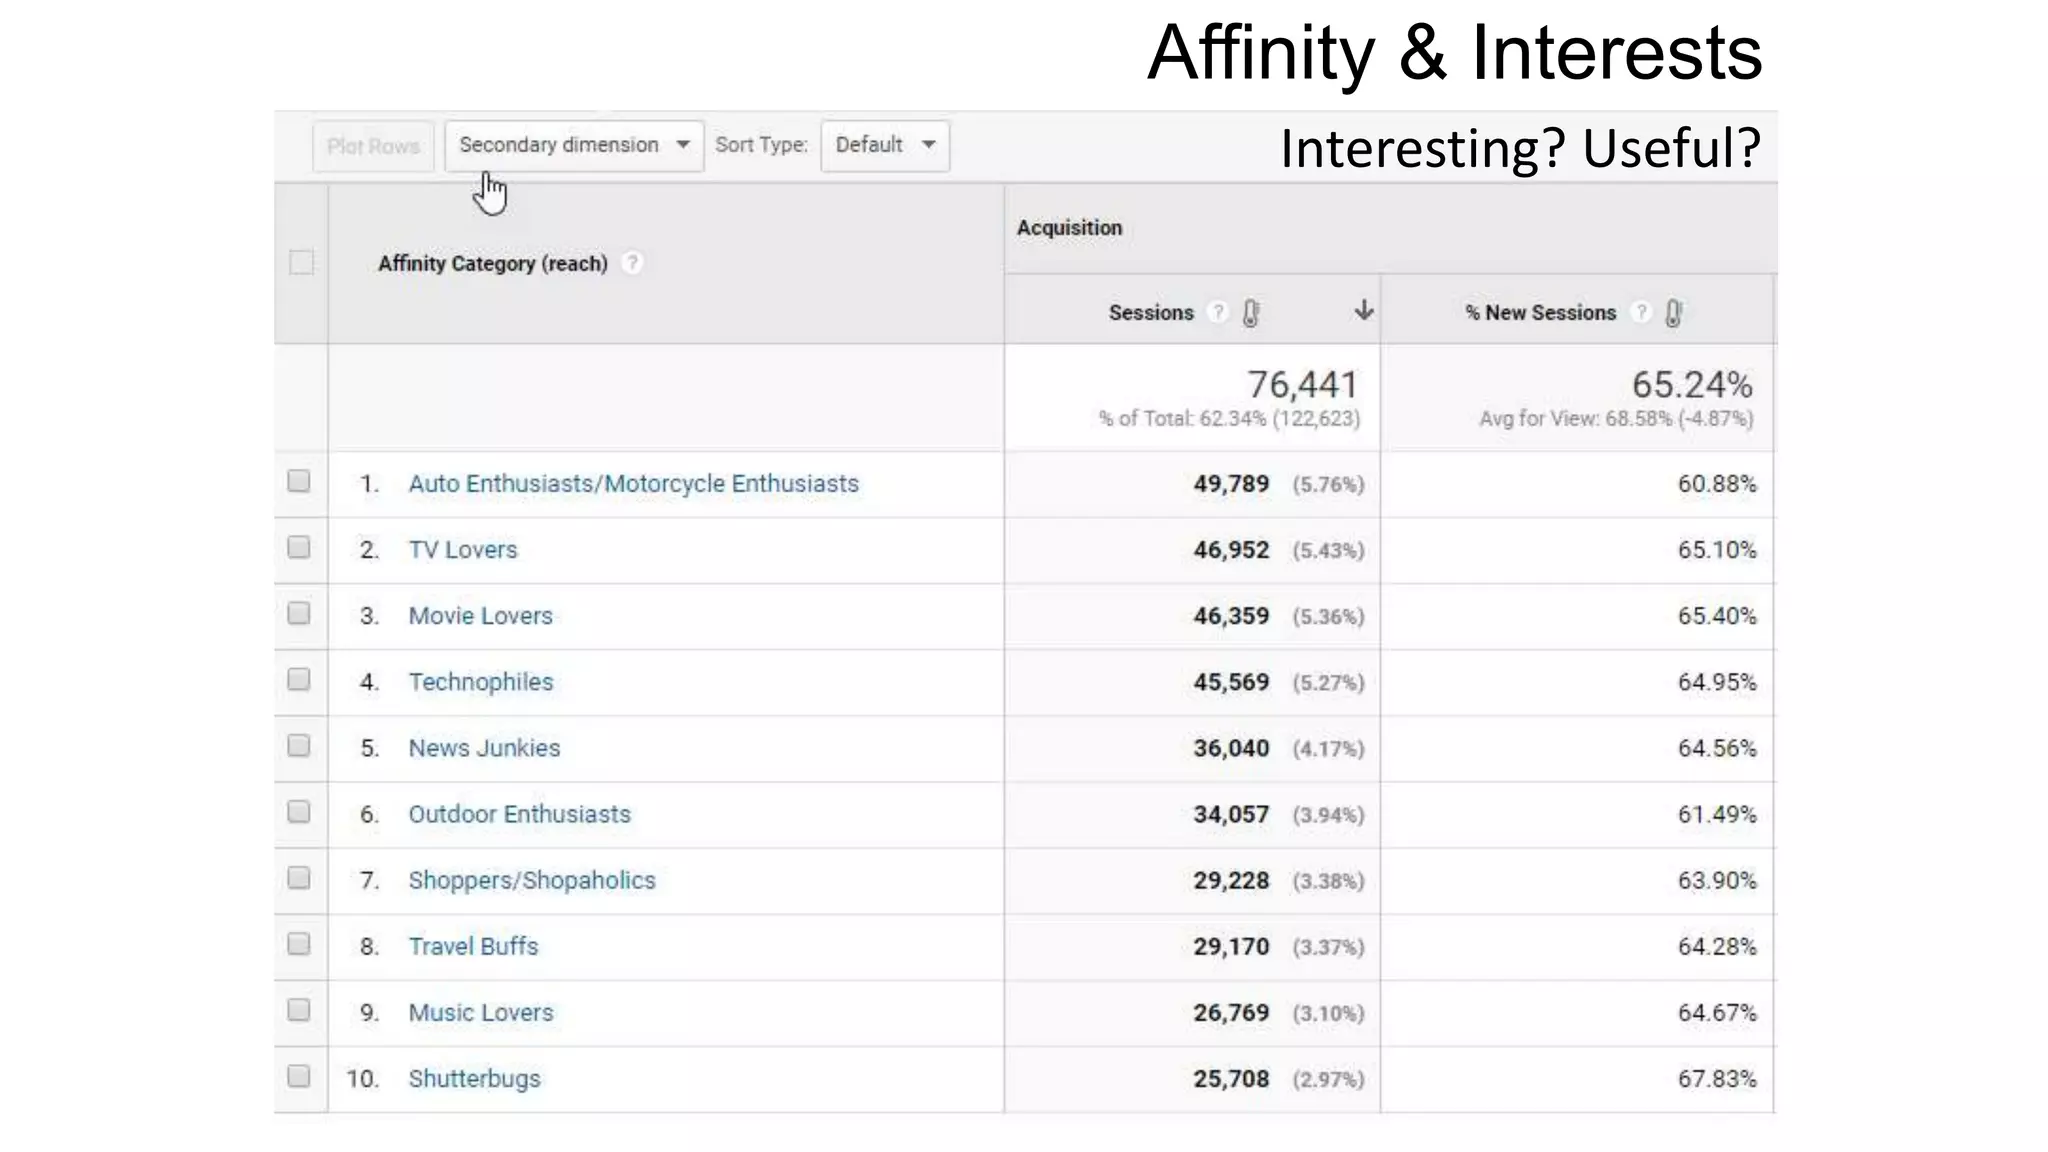The image size is (2048, 1152).
Task: Click new sessions value 63.90%
Action: tap(1717, 880)
